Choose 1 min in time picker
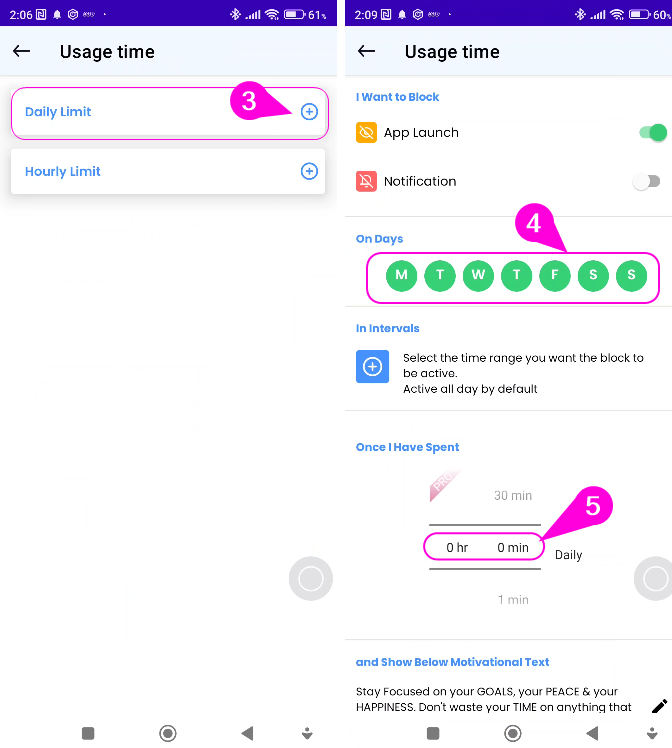This screenshot has height=748, width=672. (513, 600)
